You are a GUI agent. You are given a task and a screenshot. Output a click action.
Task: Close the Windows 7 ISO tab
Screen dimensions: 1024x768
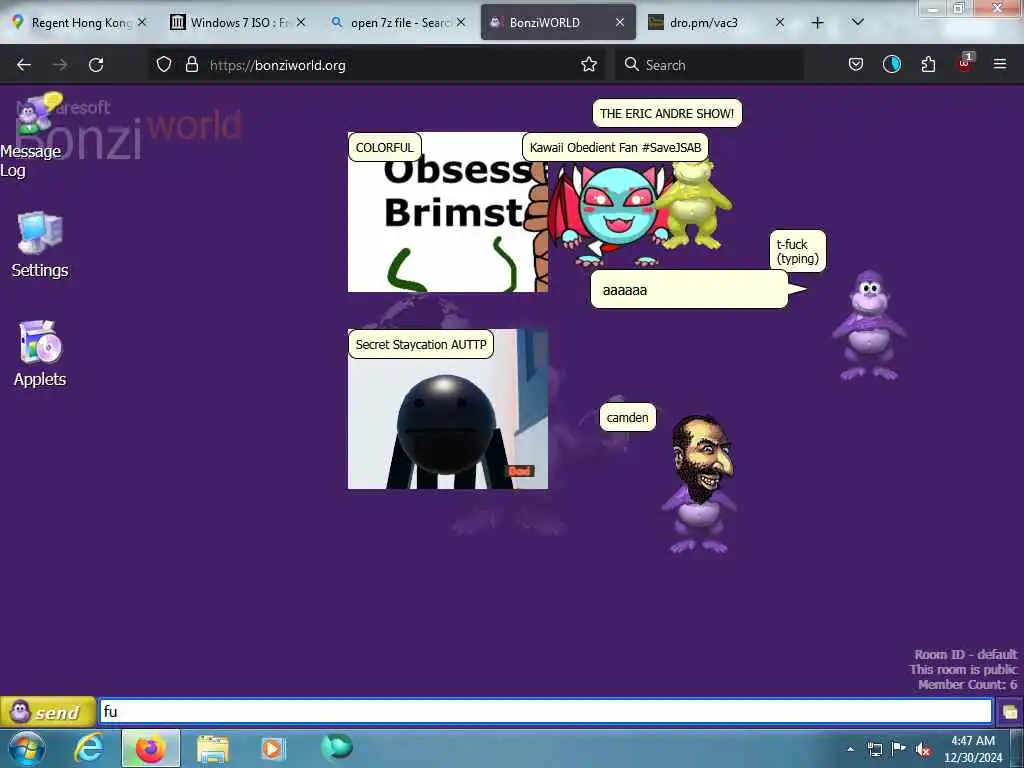coord(301,22)
